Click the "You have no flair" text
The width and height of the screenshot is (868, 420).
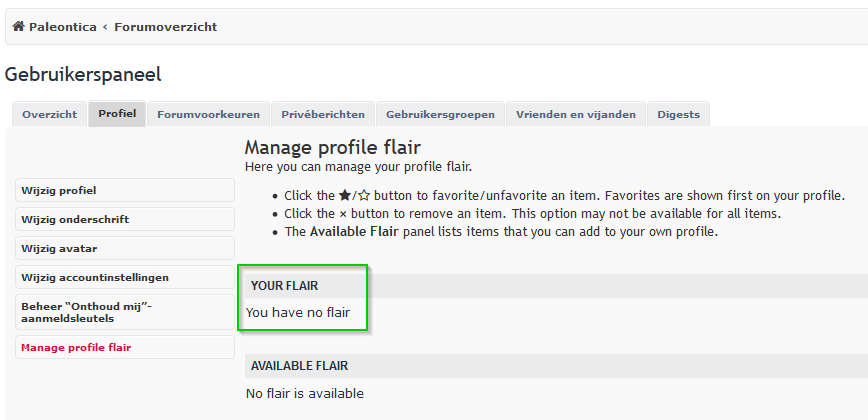(298, 313)
